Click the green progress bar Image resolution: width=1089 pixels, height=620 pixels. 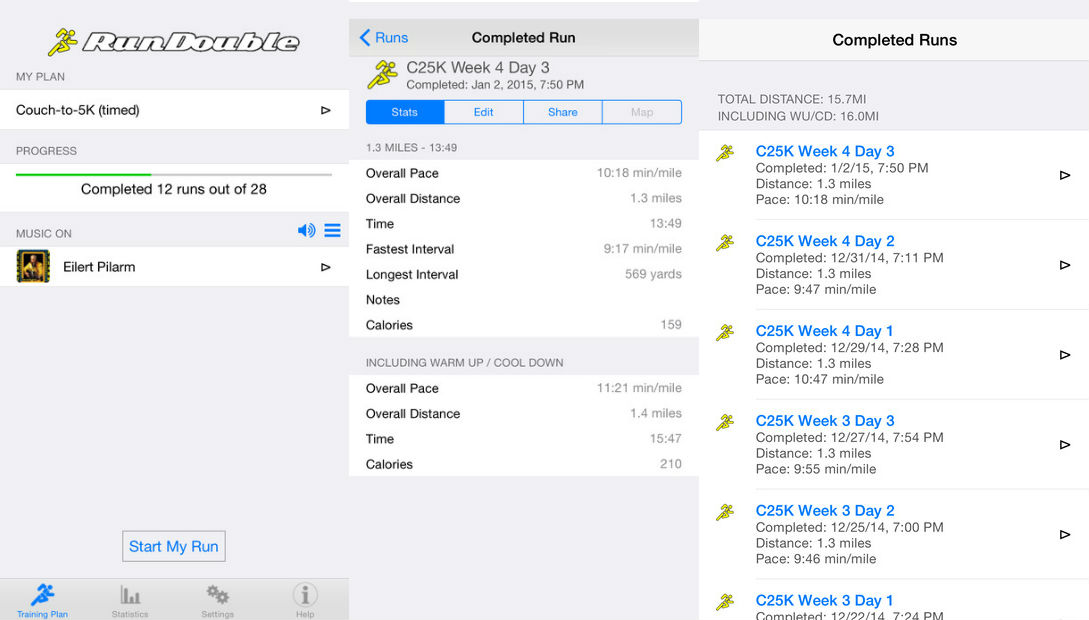[83, 174]
